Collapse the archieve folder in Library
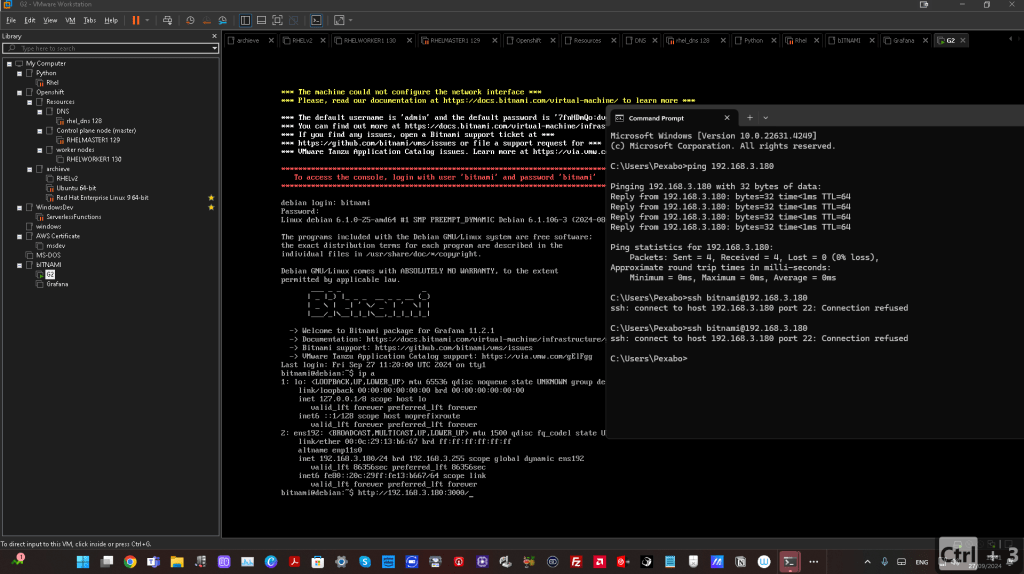This screenshot has height=574, width=1024. click(x=29, y=169)
